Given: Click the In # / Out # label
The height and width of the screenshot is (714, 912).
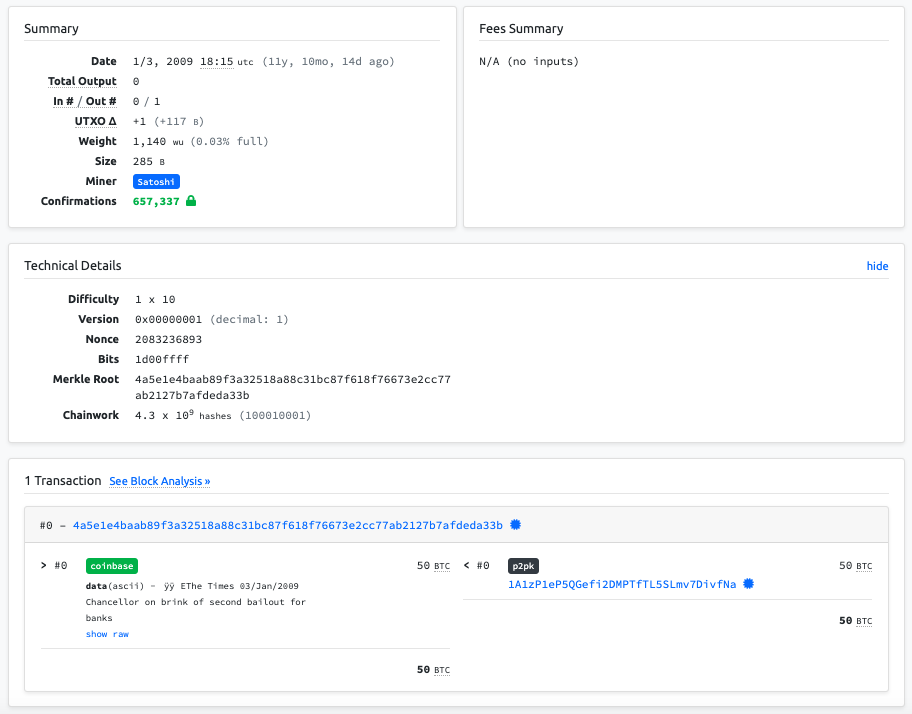Looking at the screenshot, I should click(x=85, y=101).
